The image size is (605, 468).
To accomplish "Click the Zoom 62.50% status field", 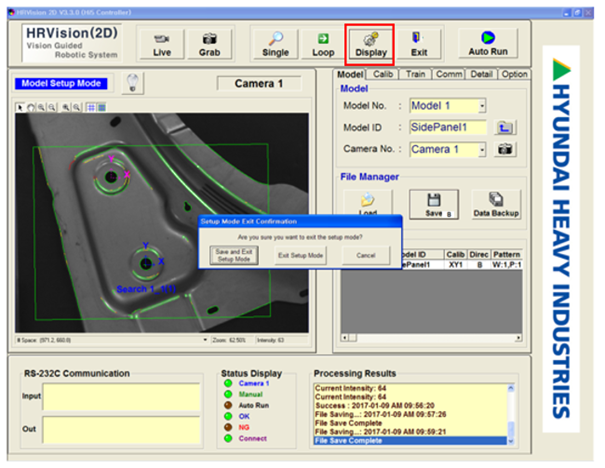I will [x=230, y=340].
